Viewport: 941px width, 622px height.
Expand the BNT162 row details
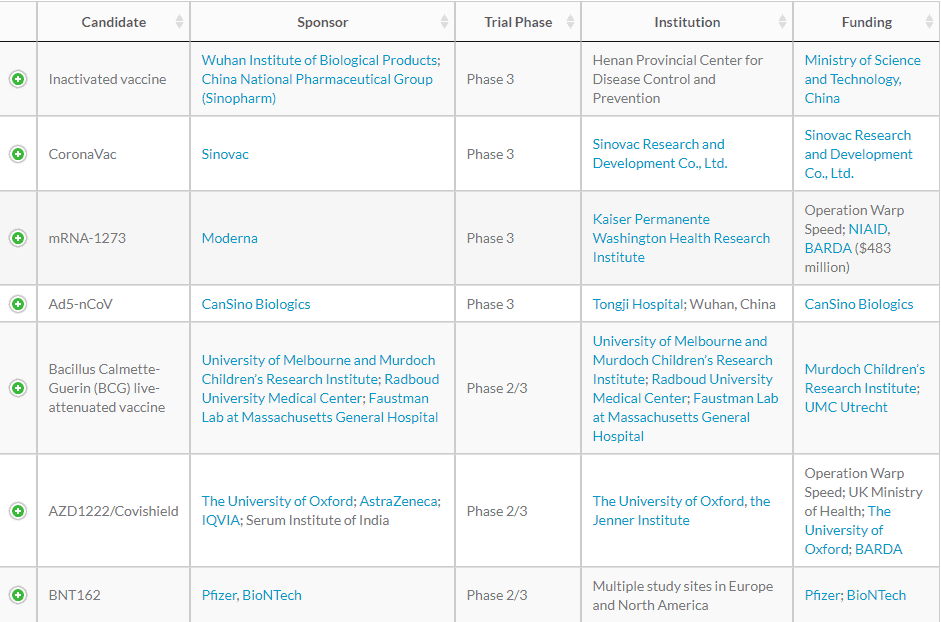[x=18, y=595]
